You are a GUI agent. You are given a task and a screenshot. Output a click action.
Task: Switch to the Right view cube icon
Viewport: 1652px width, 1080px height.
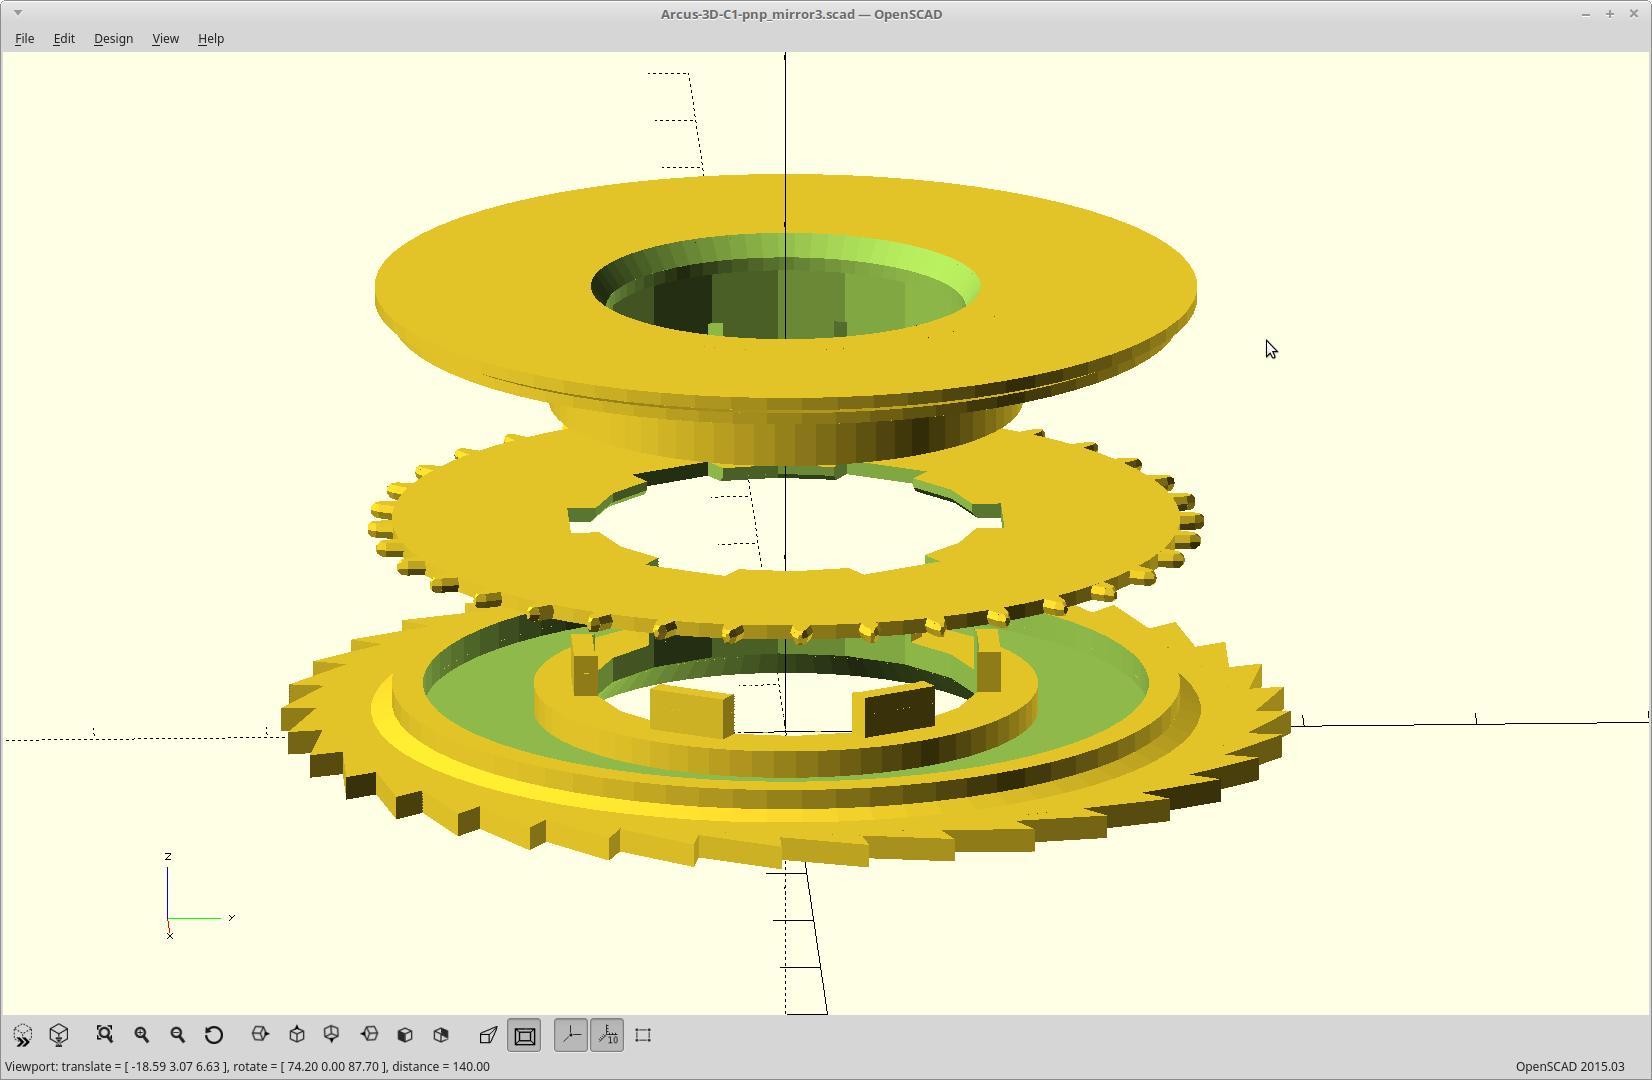click(260, 1035)
